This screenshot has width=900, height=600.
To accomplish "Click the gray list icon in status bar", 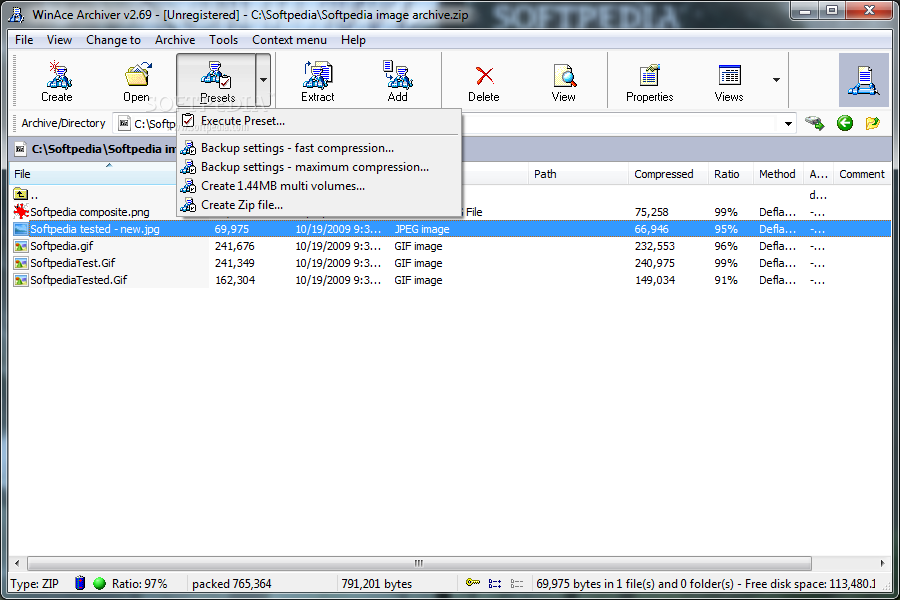I will point(517,583).
